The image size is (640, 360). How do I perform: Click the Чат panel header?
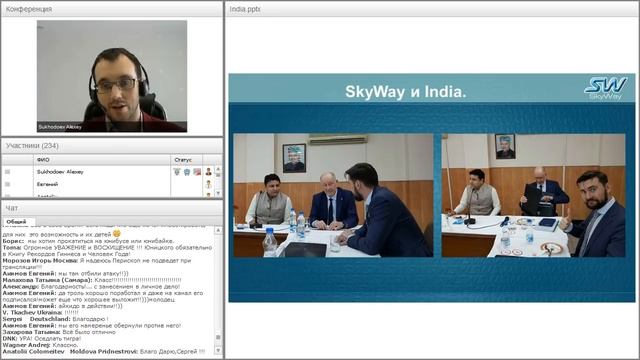112,208
